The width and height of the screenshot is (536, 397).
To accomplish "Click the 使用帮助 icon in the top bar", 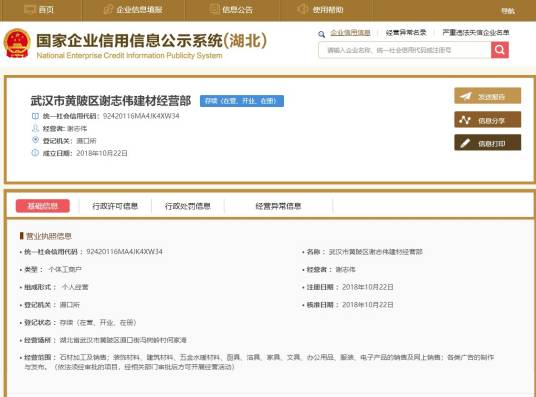I will [x=303, y=9].
